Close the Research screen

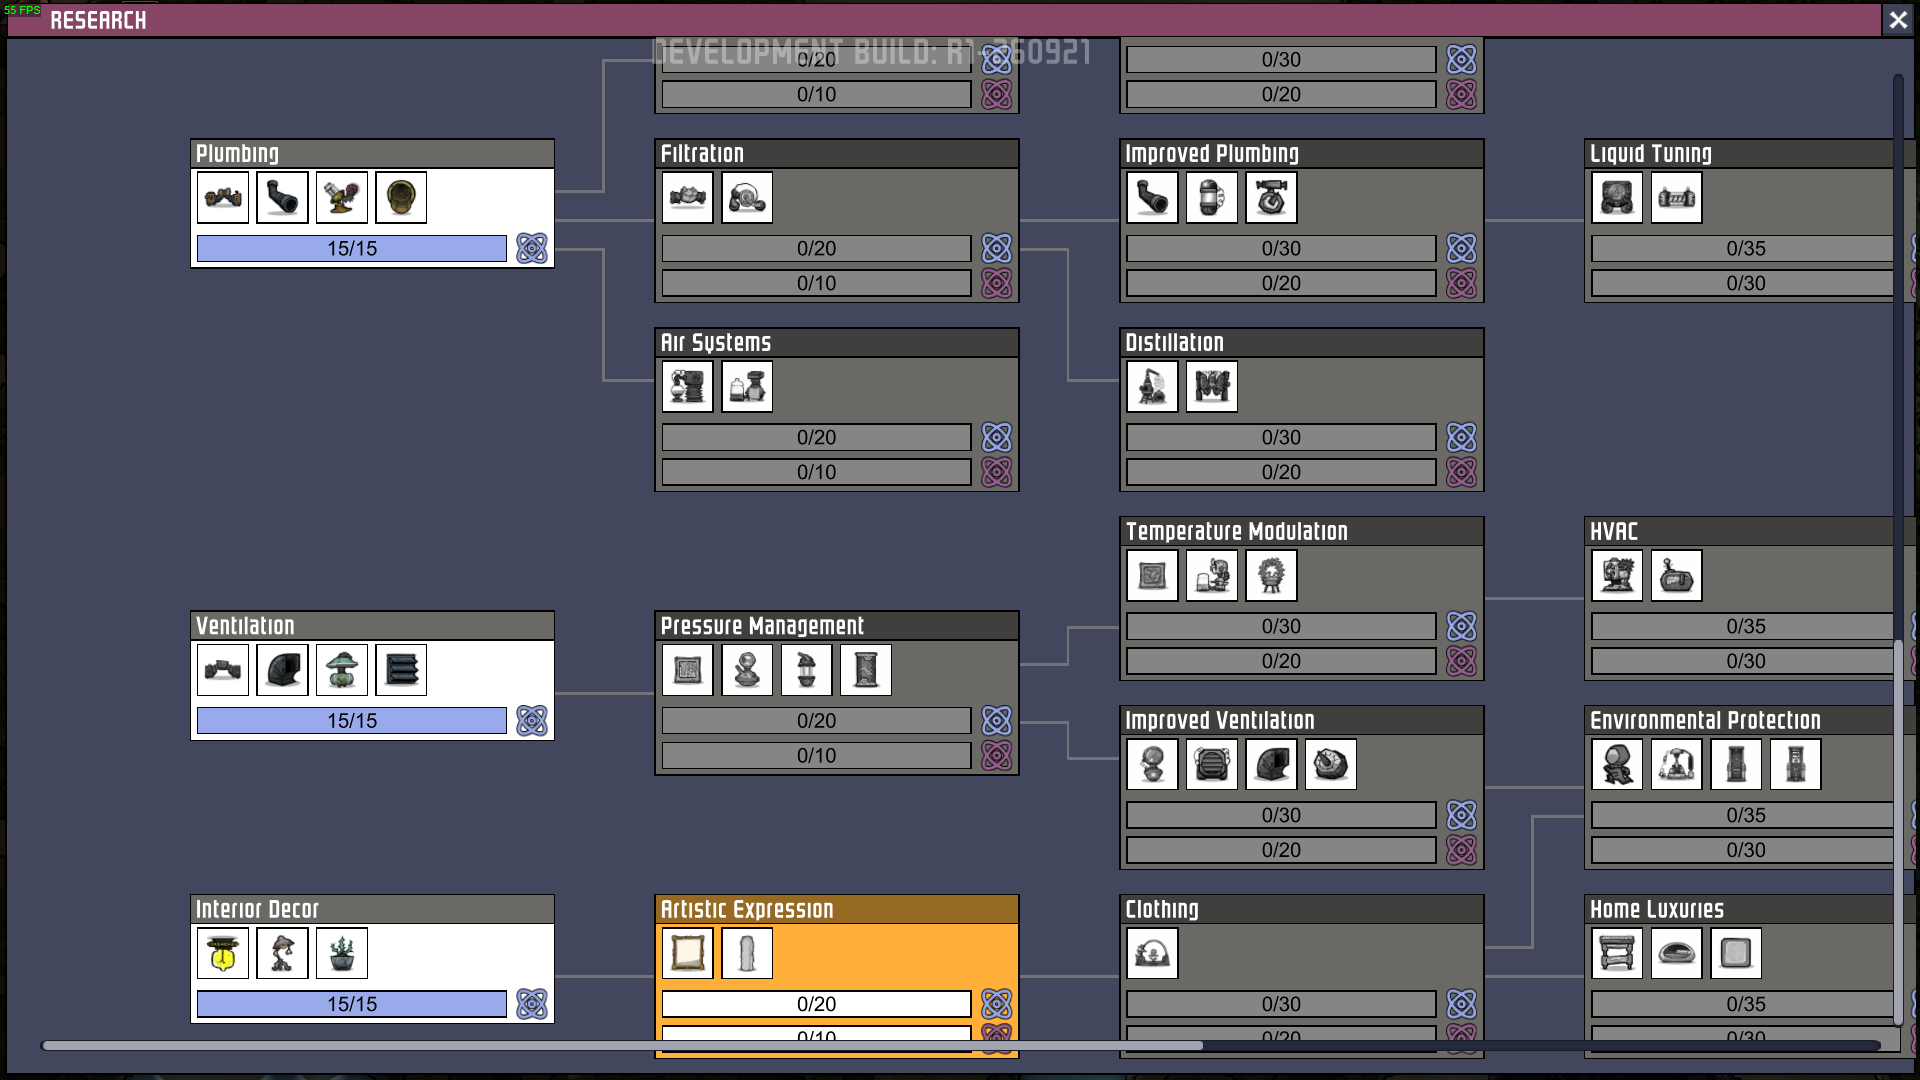click(x=1897, y=20)
